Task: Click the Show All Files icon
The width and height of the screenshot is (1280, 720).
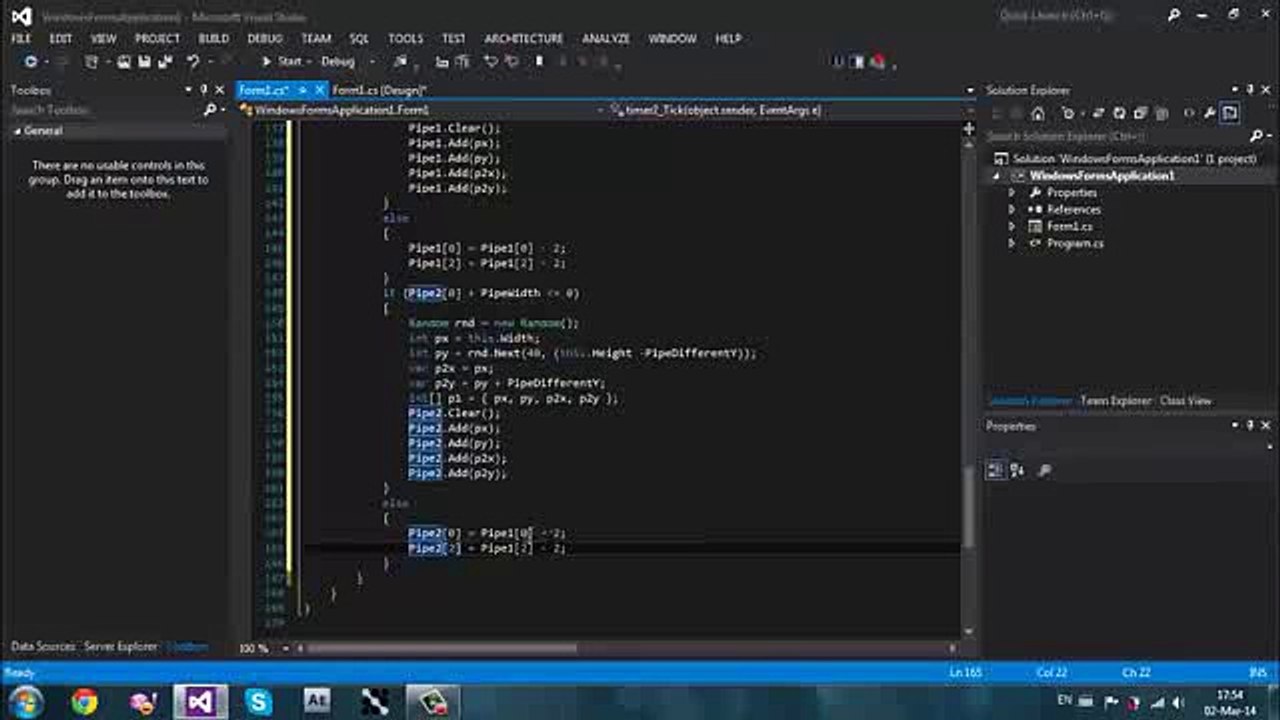Action: click(x=1162, y=113)
